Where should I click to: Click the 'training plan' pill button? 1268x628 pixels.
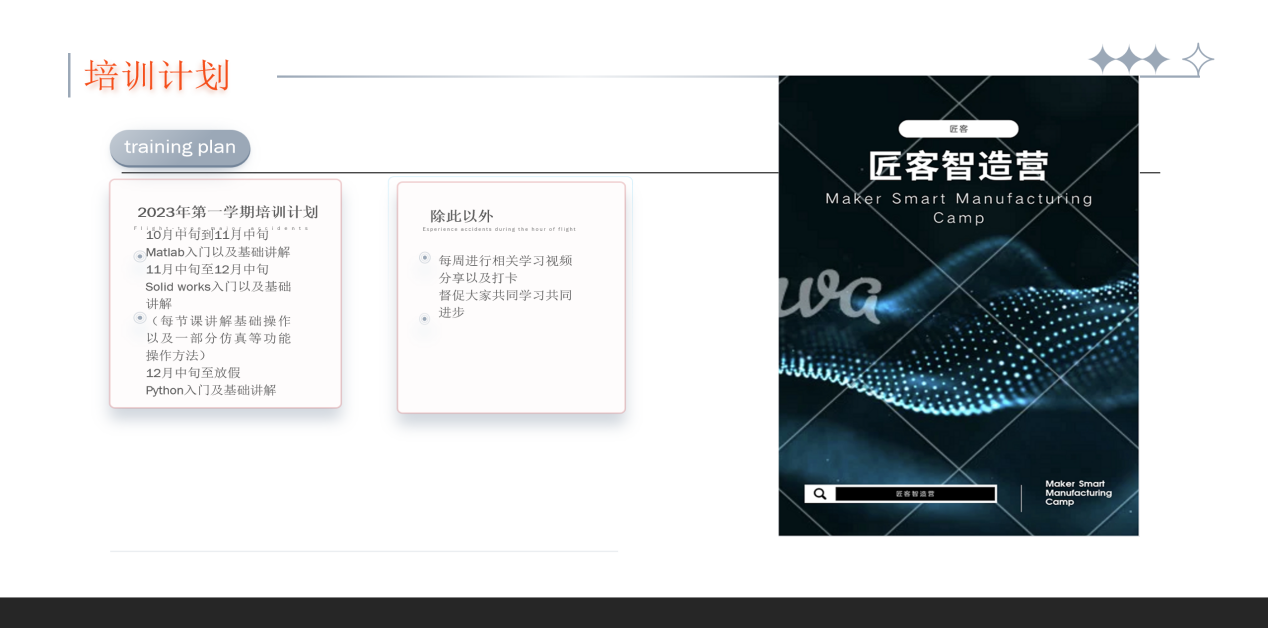click(180, 148)
